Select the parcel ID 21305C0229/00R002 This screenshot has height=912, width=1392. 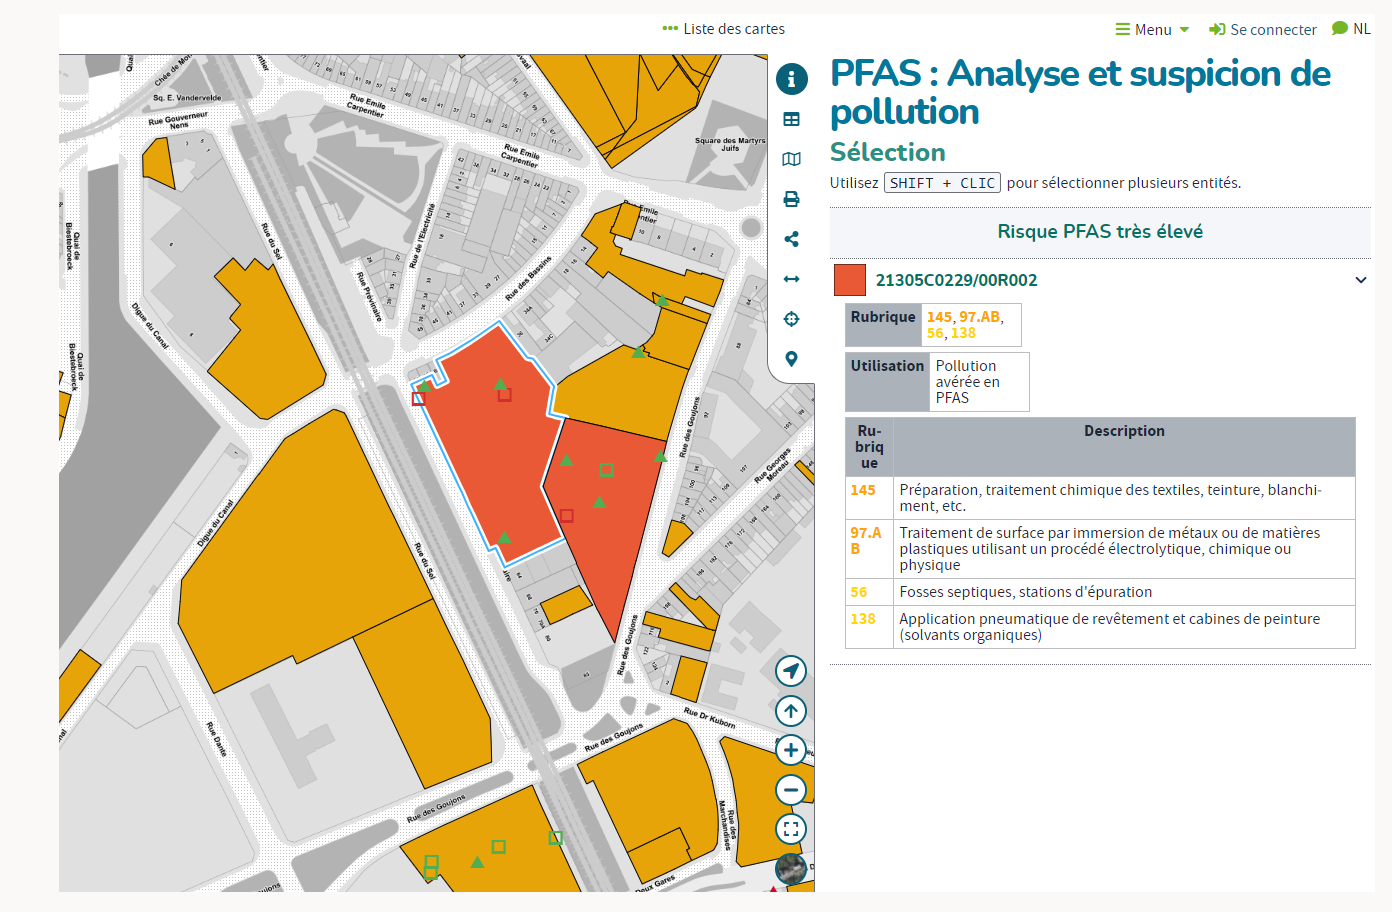(x=957, y=280)
